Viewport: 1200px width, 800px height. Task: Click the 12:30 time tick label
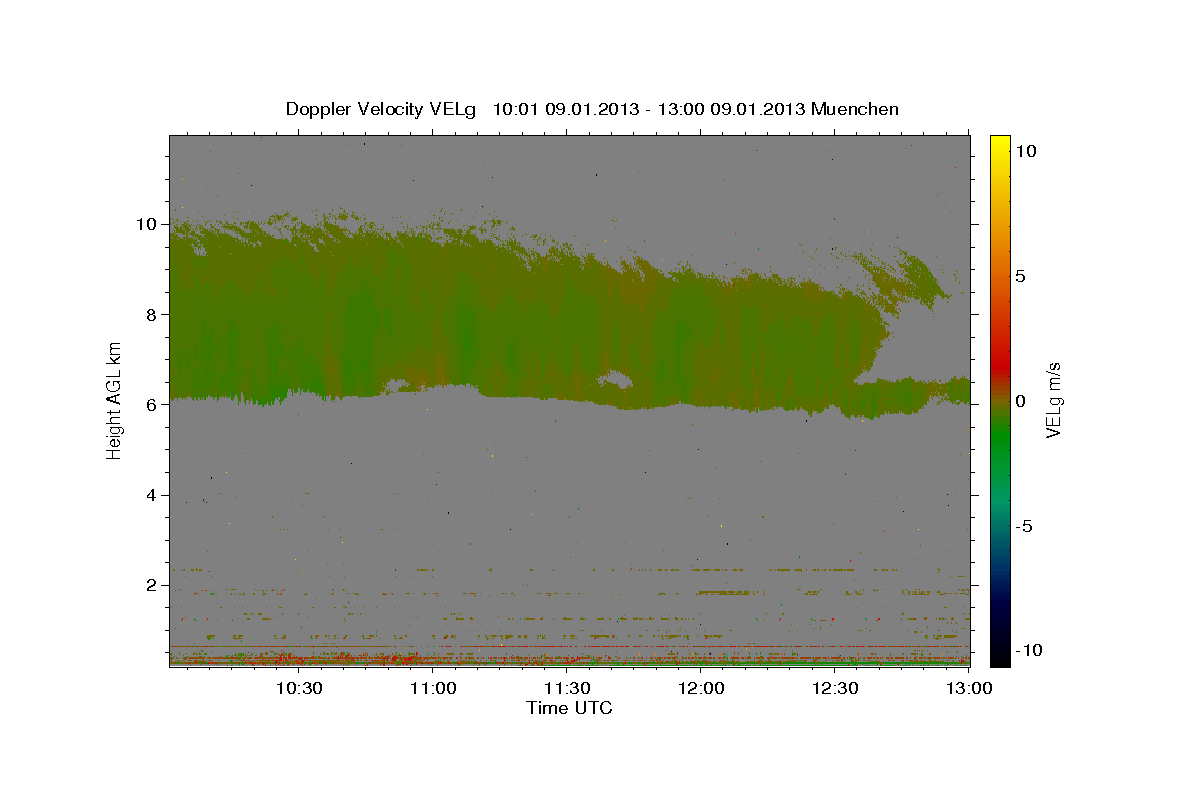tap(835, 688)
